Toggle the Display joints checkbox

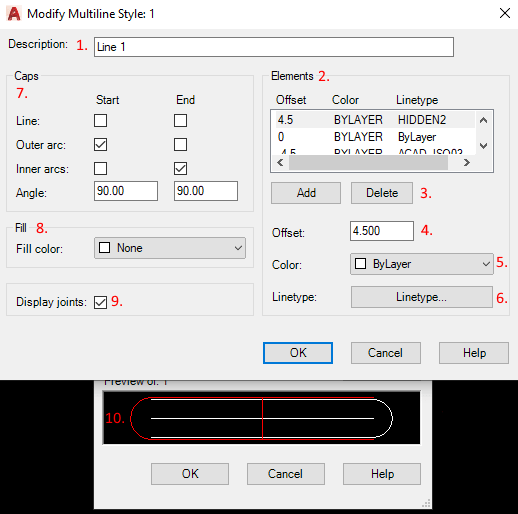click(x=100, y=302)
